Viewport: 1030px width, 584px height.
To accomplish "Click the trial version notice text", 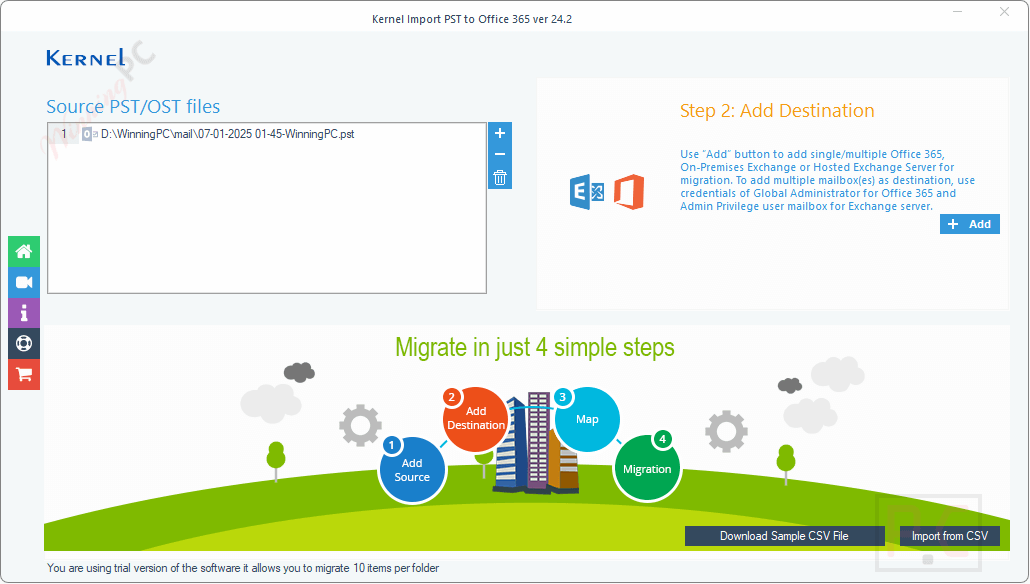I will [x=243, y=568].
